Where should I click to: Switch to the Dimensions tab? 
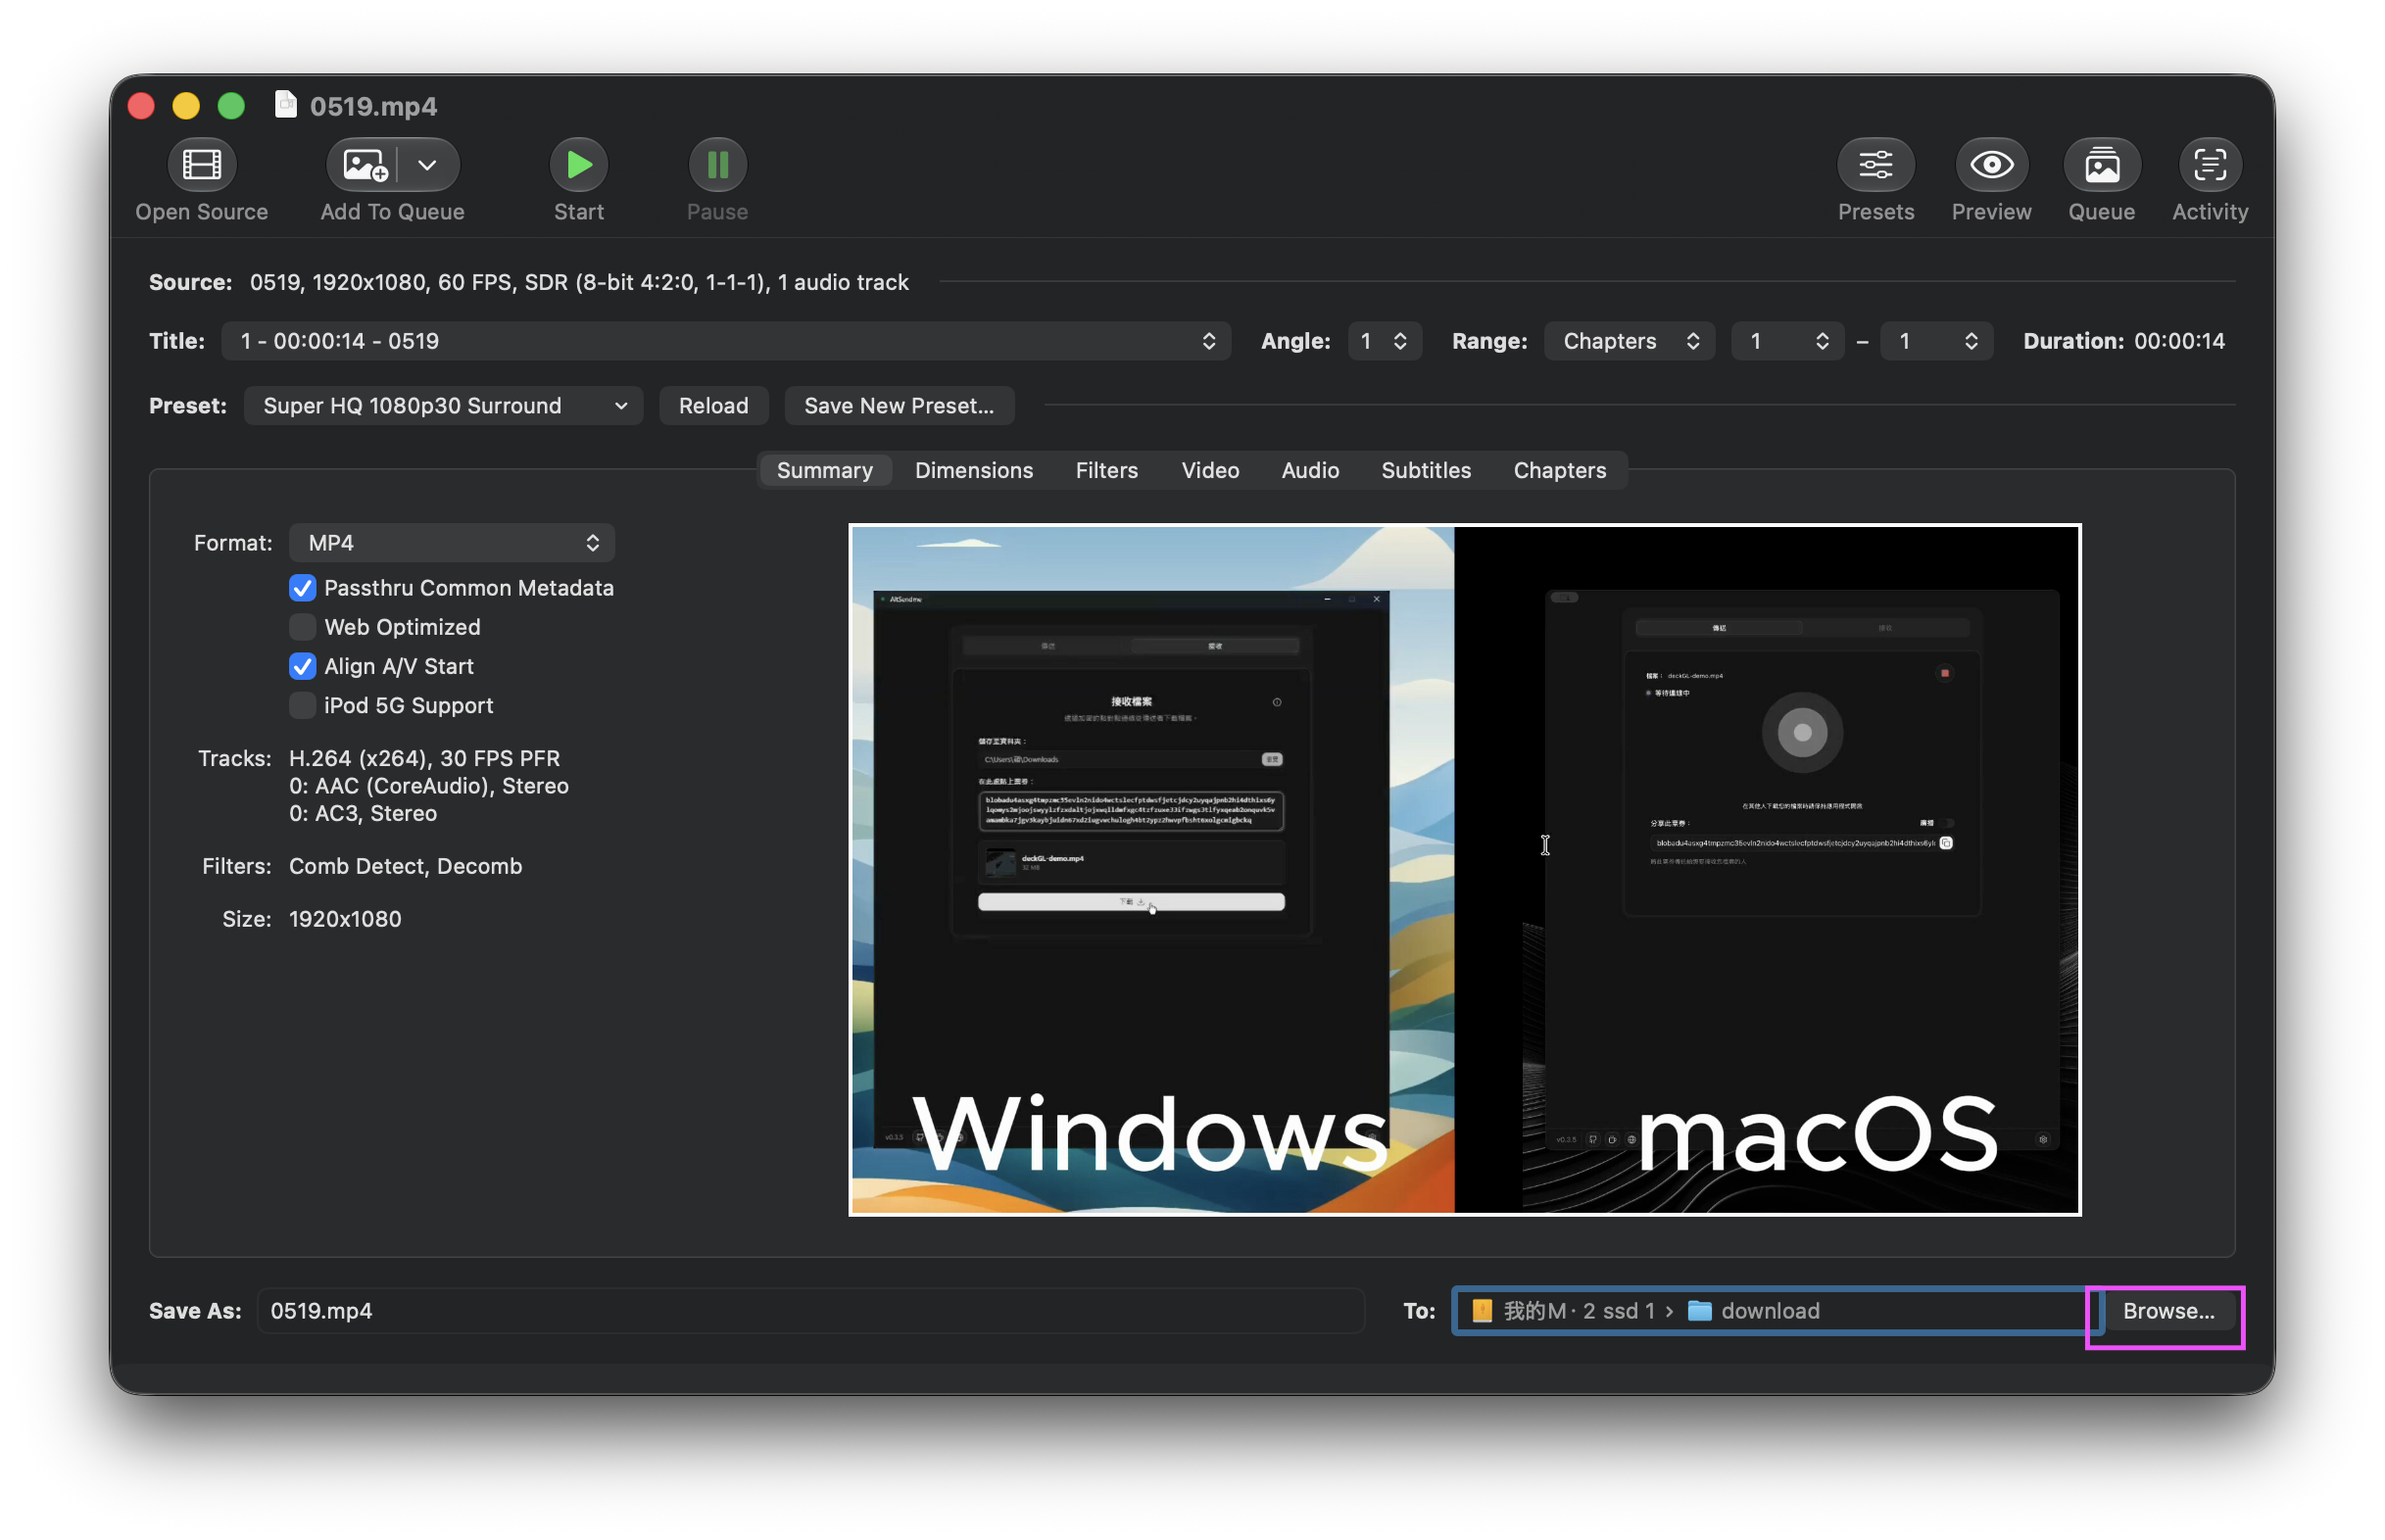point(973,470)
